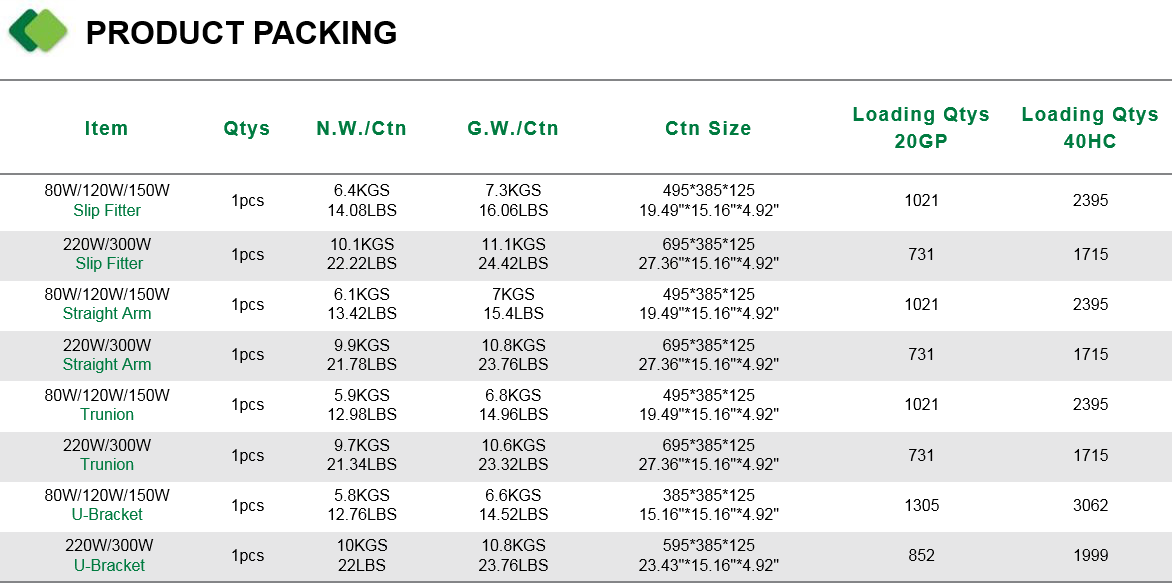Click the 80W/120W/150W U-Bracket label
Image resolution: width=1173 pixels, height=584 pixels.
107,505
